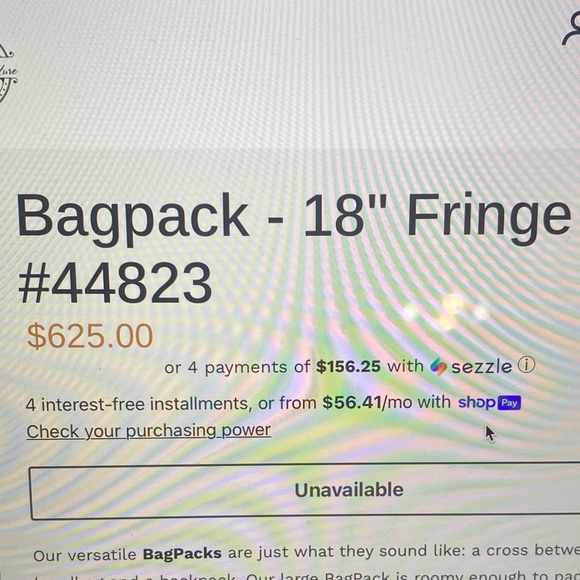Click the '/mo with' text before Shop Pay
The image size is (580, 580).
pos(416,402)
